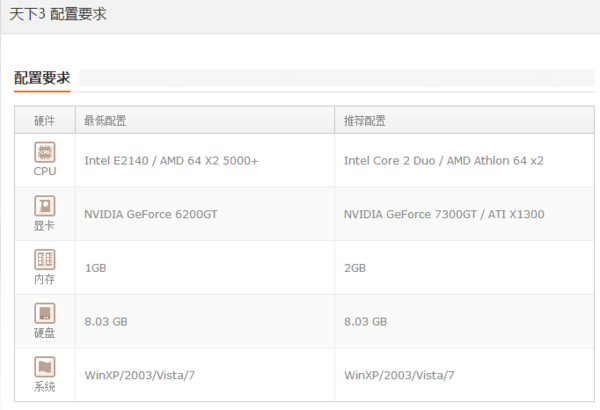Click the CPU chip icon
The width and height of the screenshot is (600, 410).
[45, 153]
